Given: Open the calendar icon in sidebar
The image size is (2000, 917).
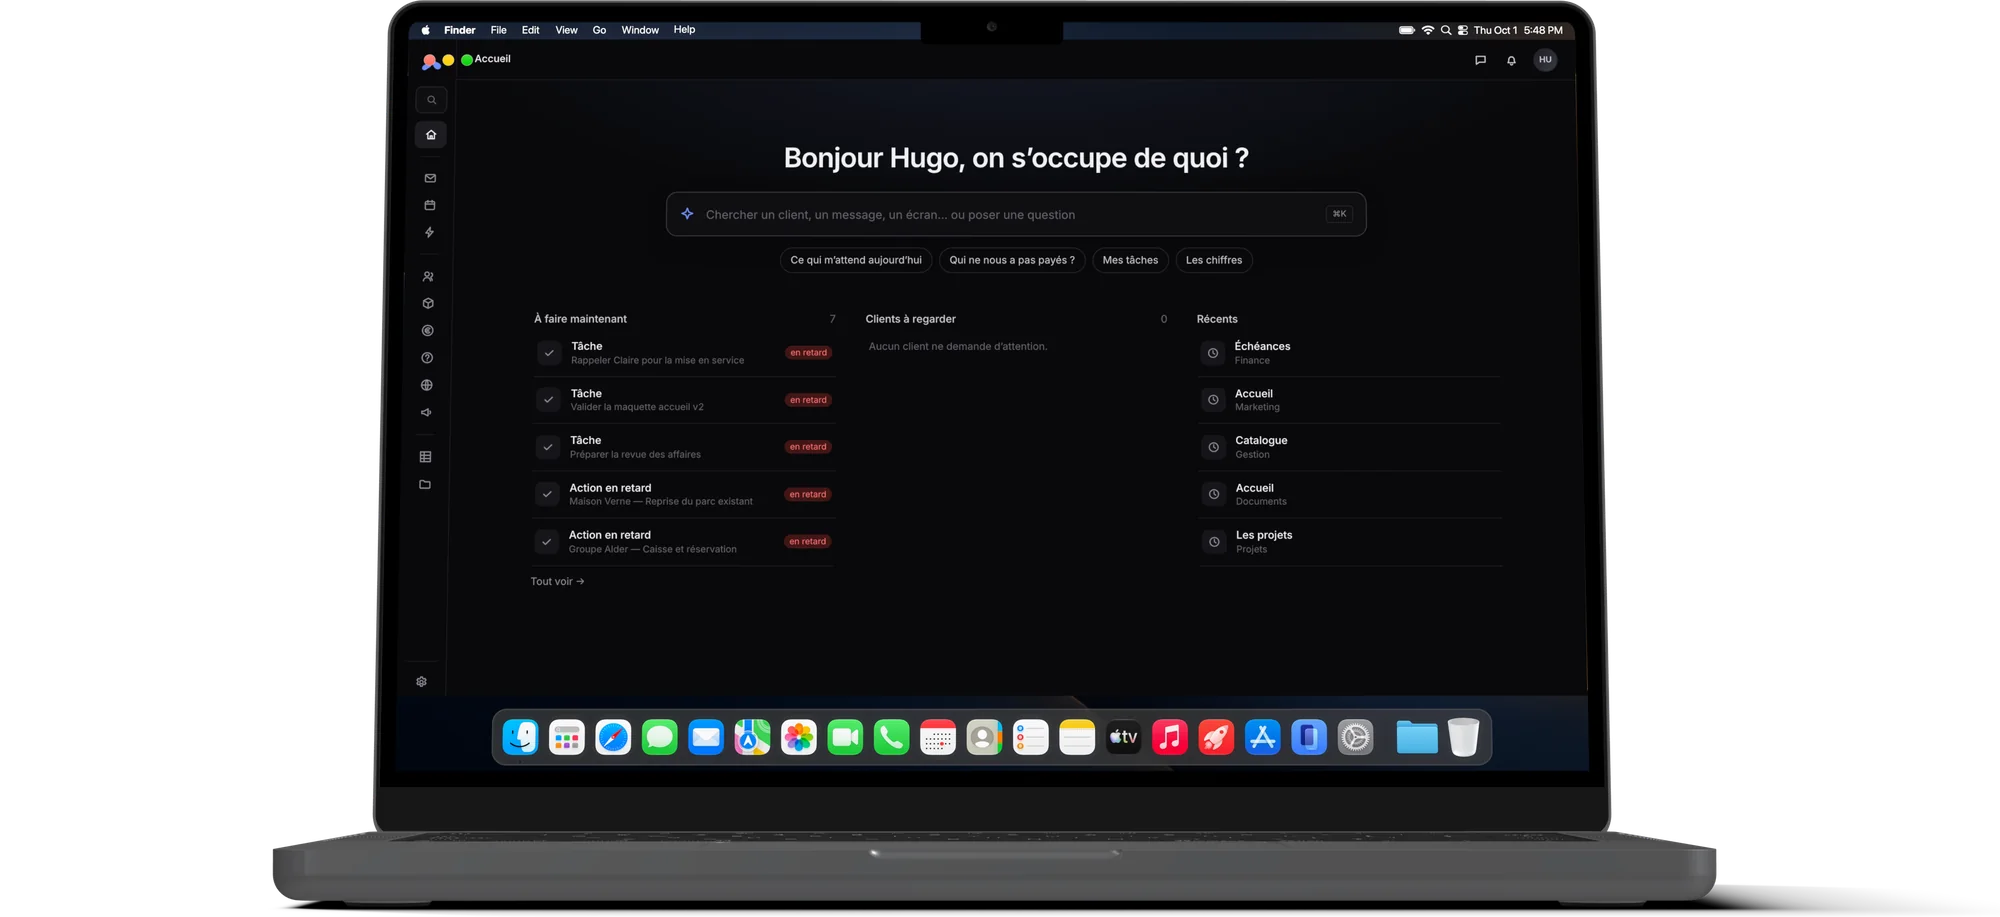Looking at the screenshot, I should point(430,205).
